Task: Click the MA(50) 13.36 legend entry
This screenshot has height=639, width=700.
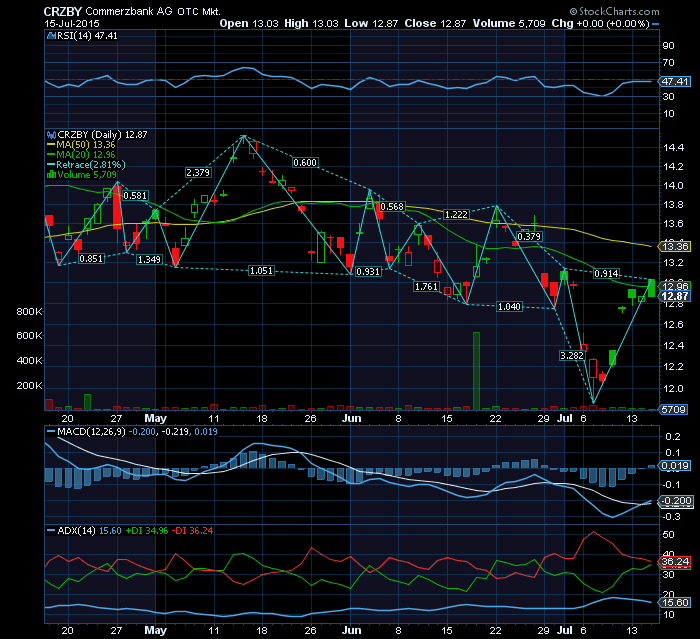Action: coord(81,145)
